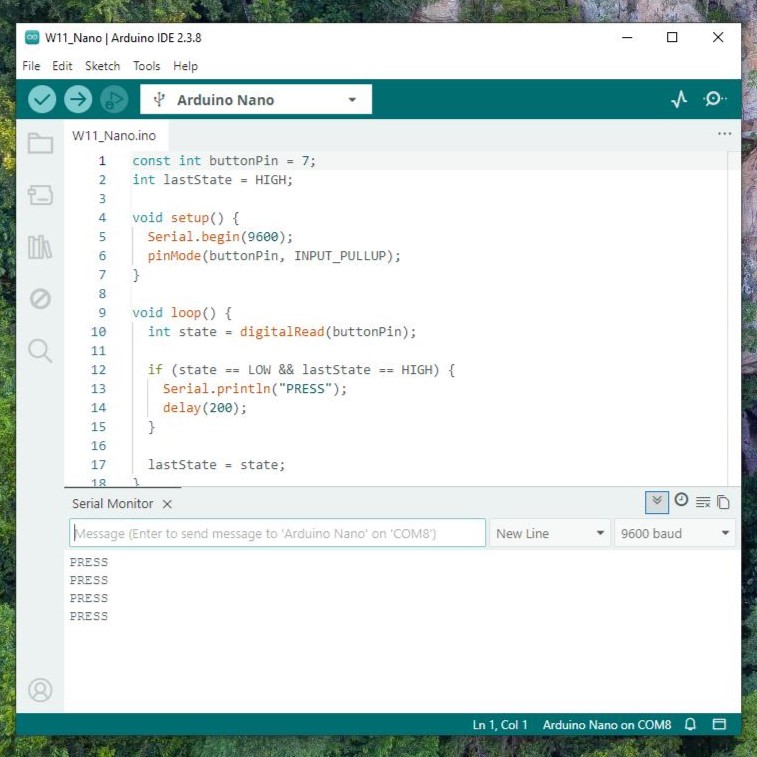Open the 9600 baud rate dropdown
757x757 pixels.
pos(674,533)
